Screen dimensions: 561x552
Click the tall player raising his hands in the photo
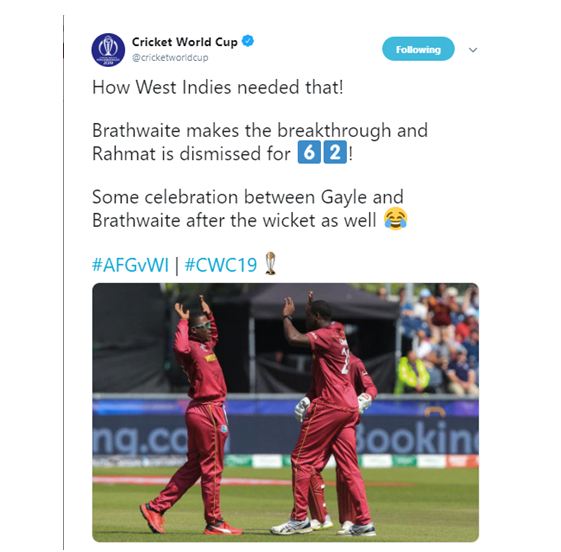click(329, 411)
